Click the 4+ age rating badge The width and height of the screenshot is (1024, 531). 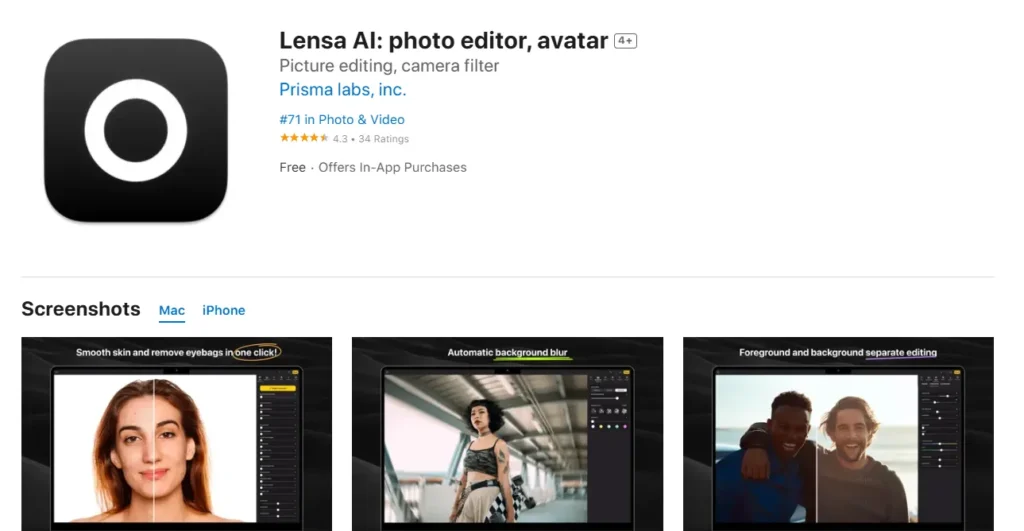click(625, 40)
